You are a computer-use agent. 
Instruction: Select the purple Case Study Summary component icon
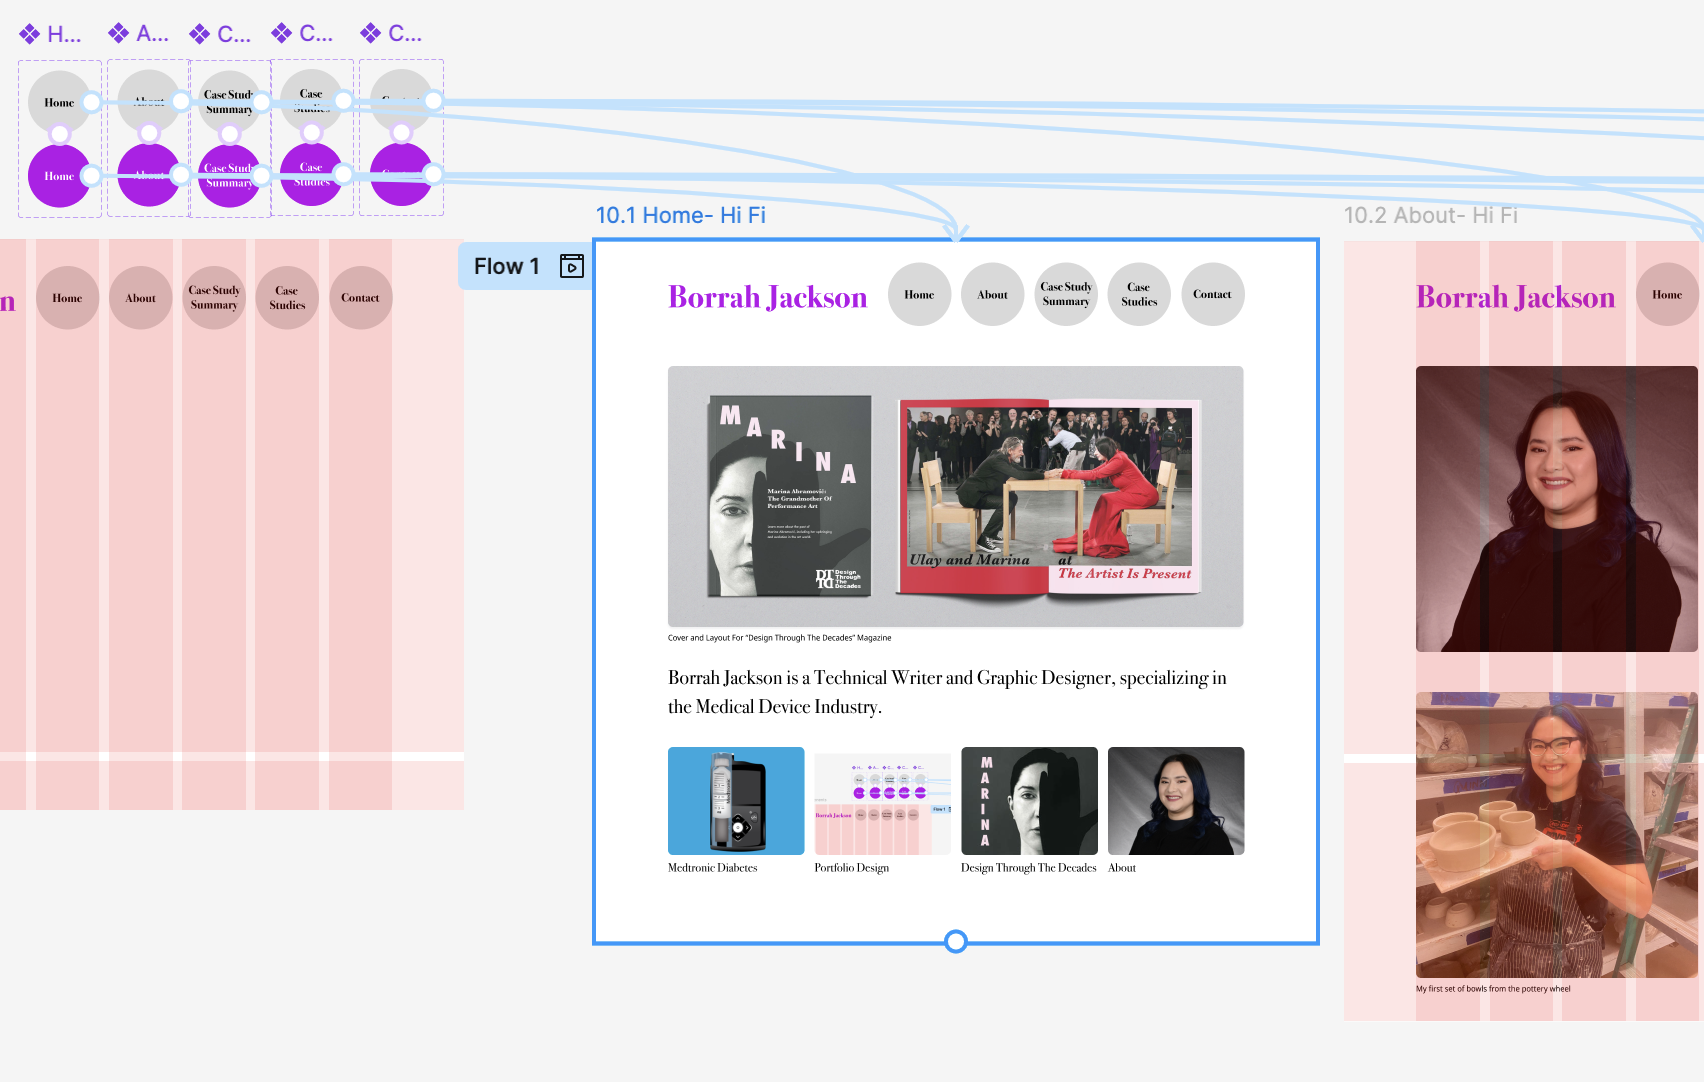[x=198, y=32]
